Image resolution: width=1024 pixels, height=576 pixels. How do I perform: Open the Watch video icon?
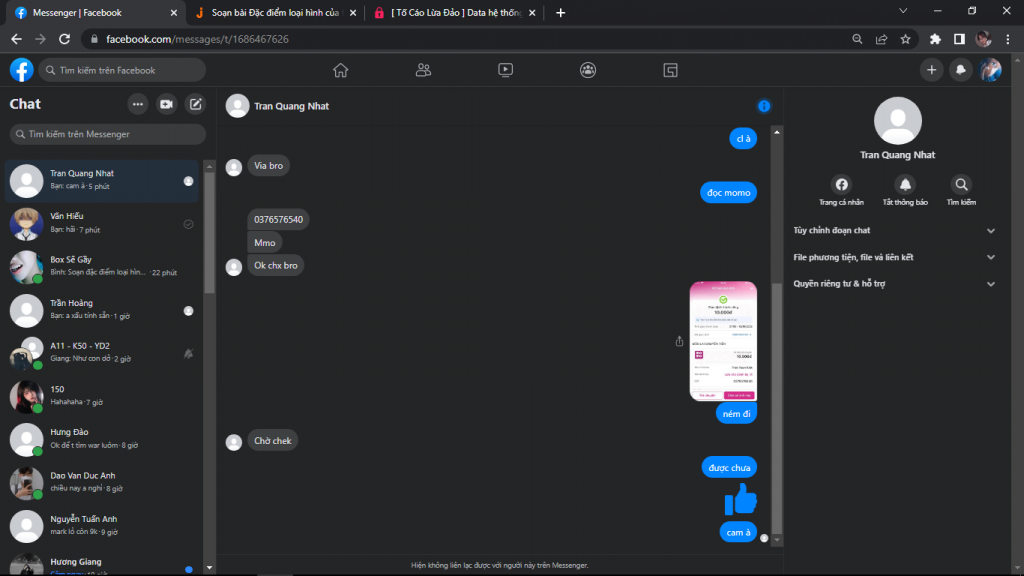coord(505,70)
